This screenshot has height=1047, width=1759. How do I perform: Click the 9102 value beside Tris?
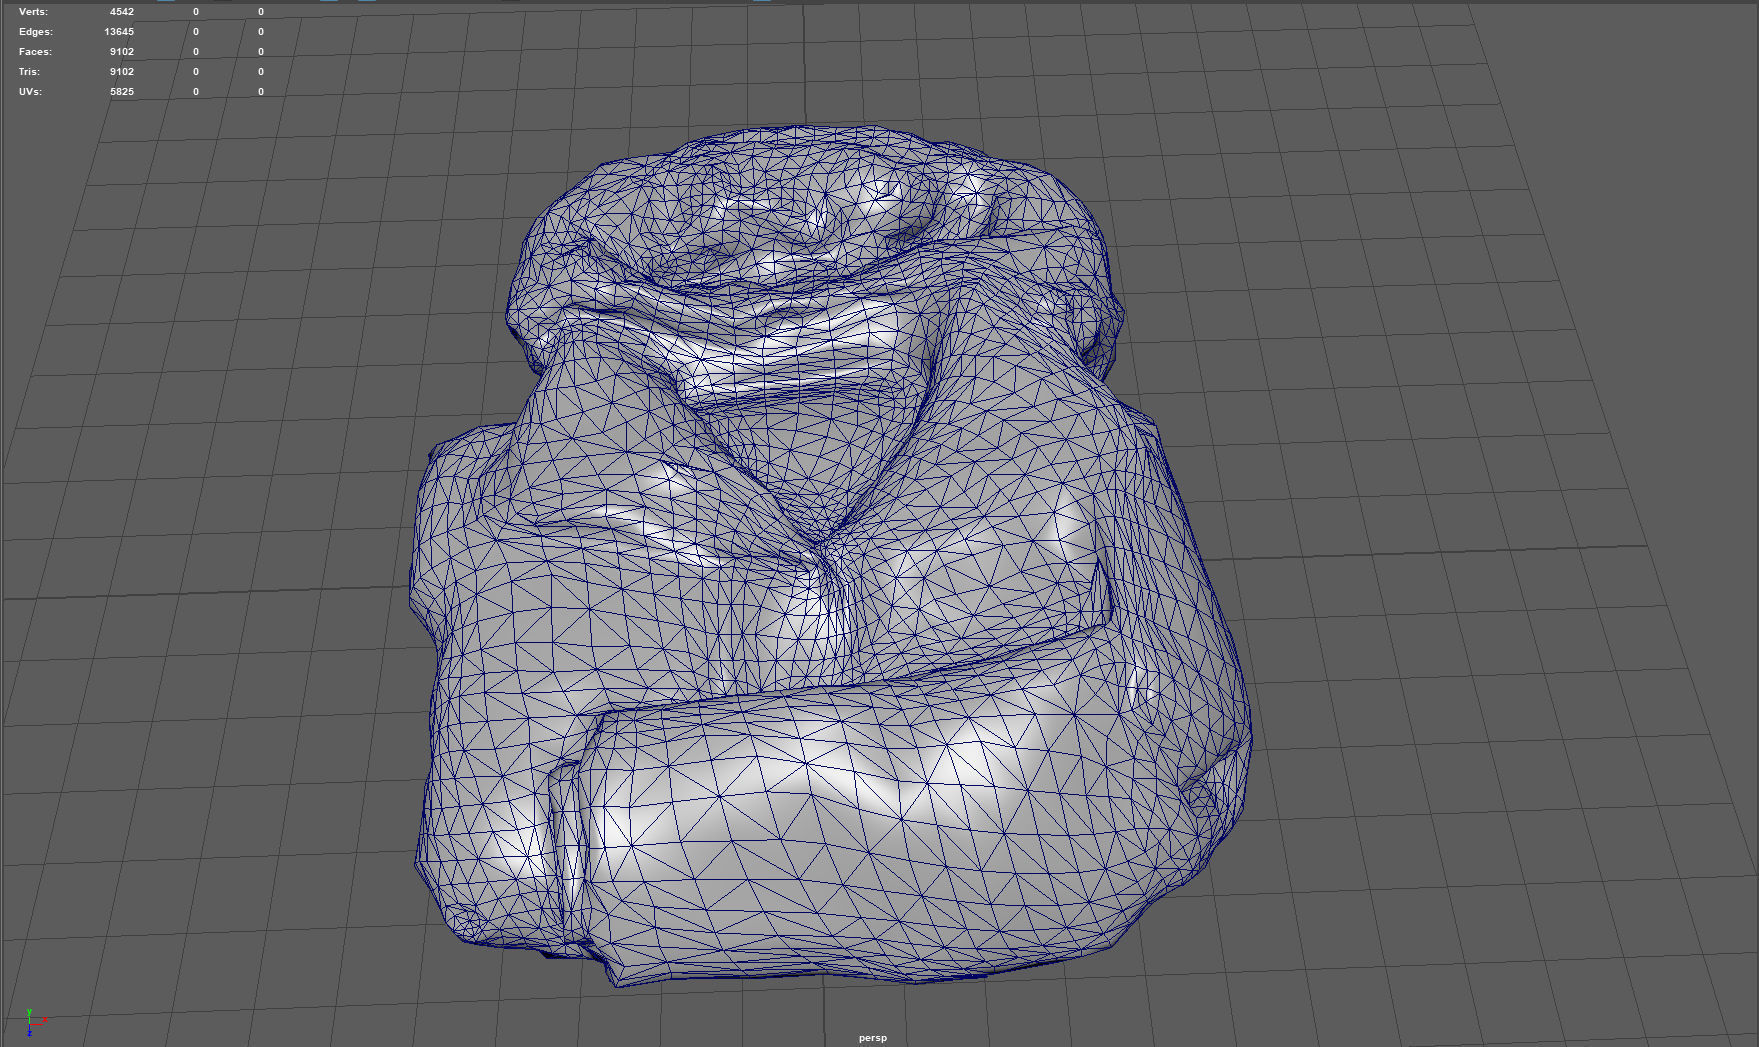(x=122, y=72)
